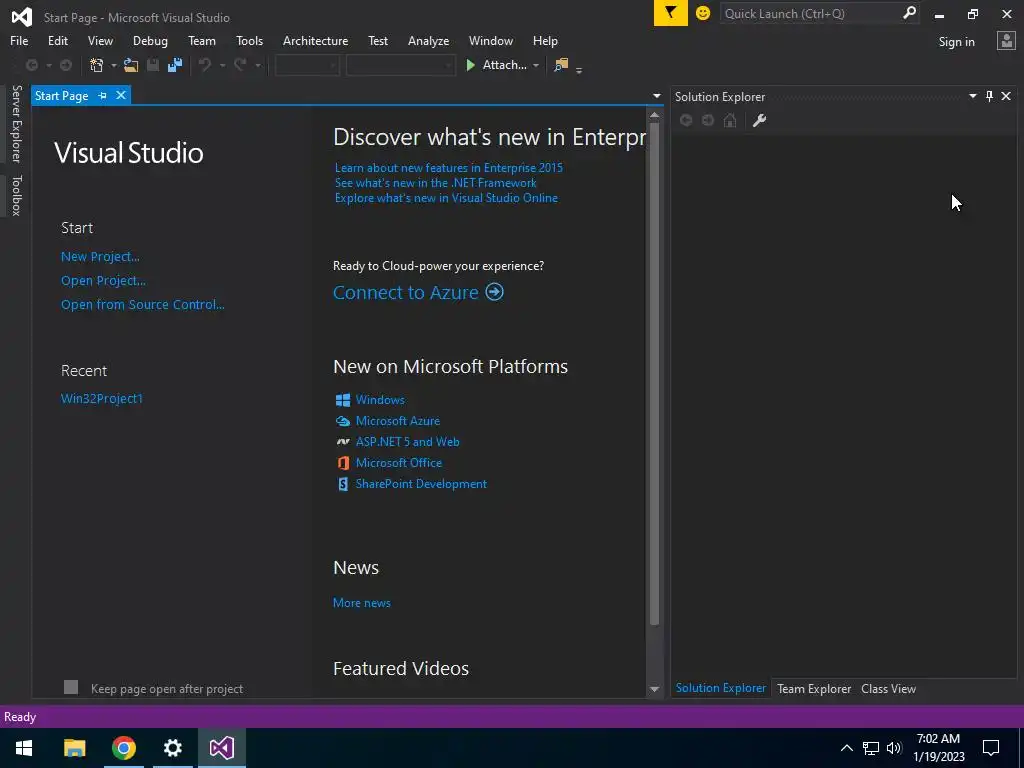Open Chrome from the taskbar
This screenshot has height=768, width=1024.
123,748
